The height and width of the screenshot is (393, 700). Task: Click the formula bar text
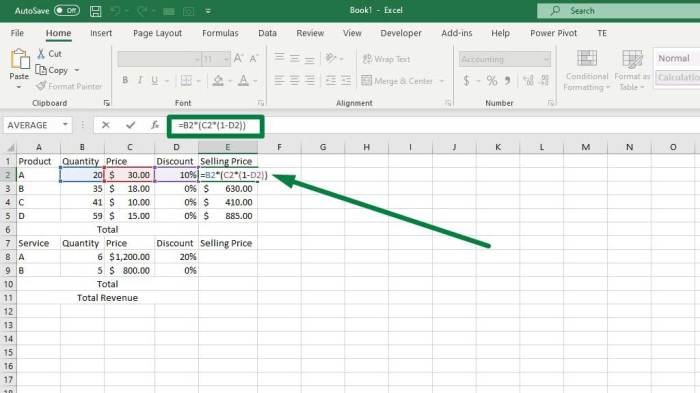pos(212,125)
